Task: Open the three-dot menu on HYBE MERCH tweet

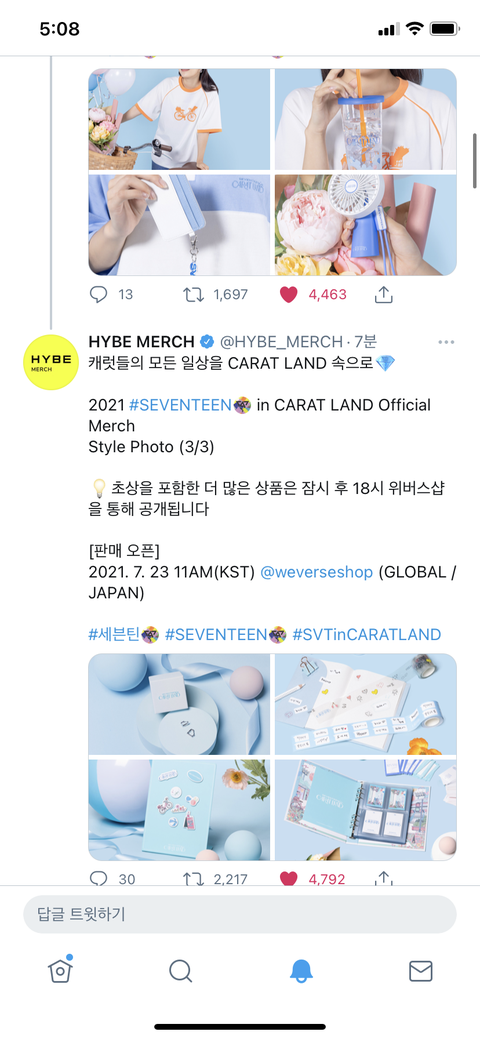Action: tap(446, 342)
